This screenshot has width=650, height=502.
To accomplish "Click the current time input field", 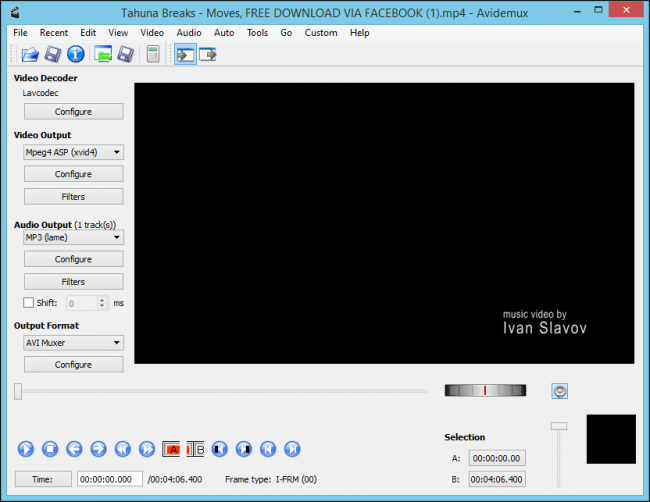I will [x=110, y=479].
